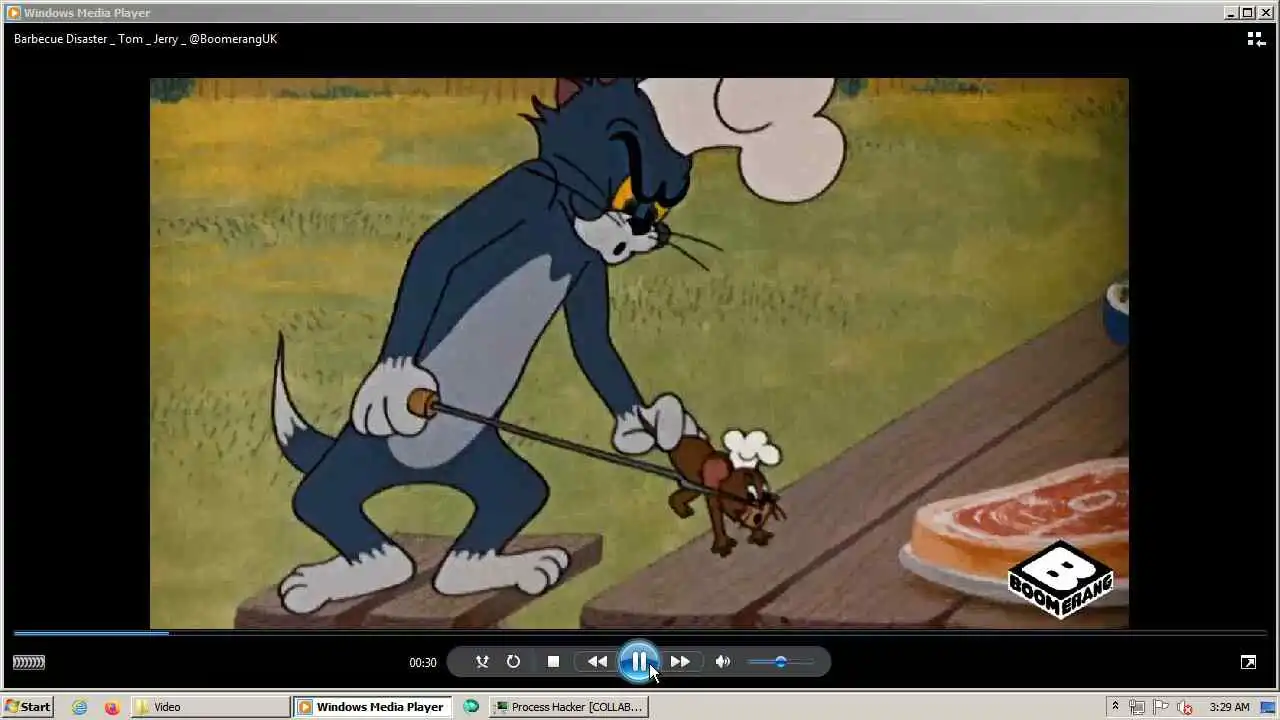Click the Windows Media Player title bar icon
1280x720 pixels.
[13, 13]
